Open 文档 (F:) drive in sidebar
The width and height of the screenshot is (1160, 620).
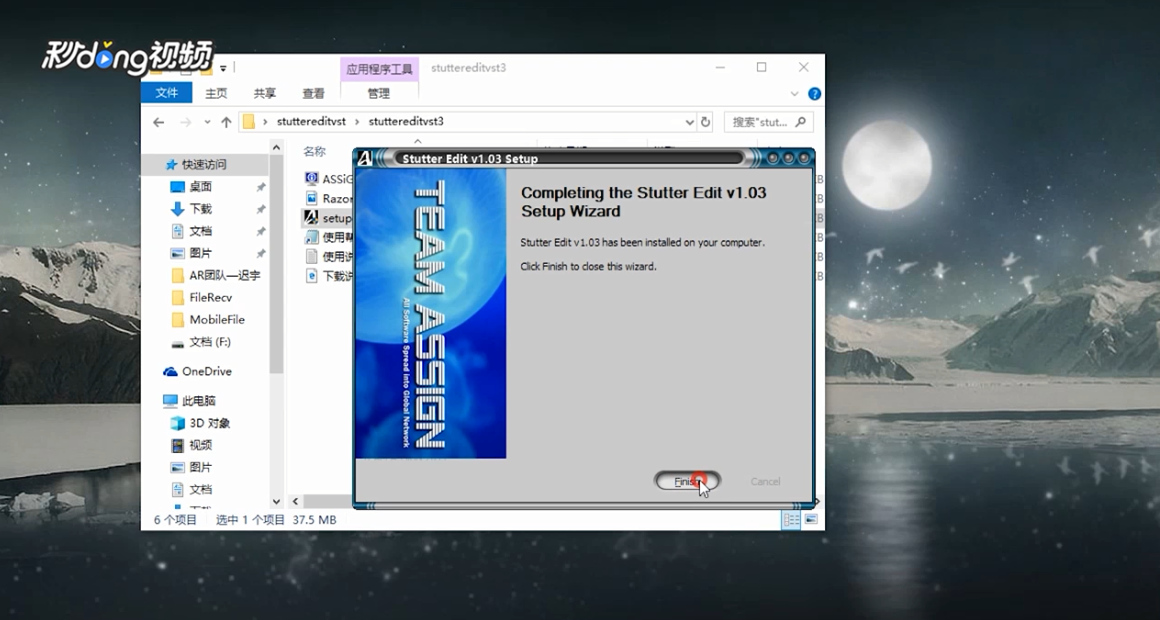[210, 342]
